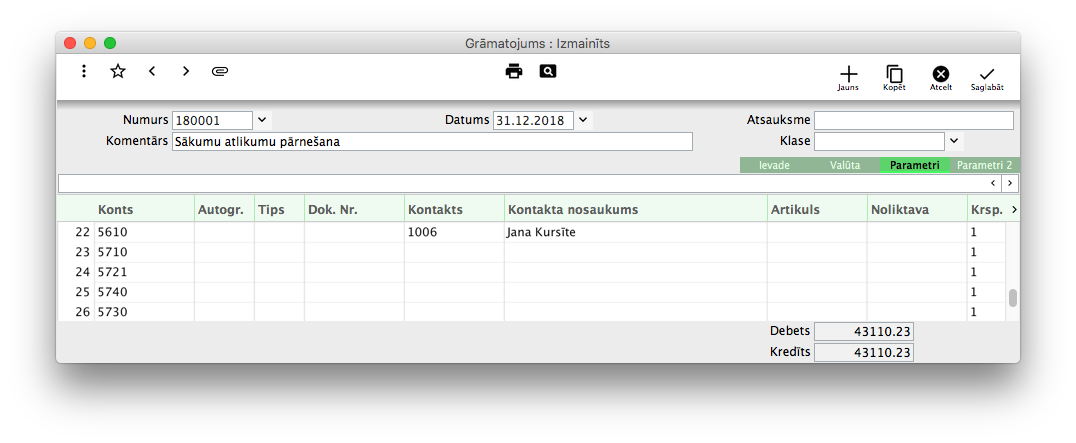The image size is (1076, 443).
Task: Cancel changes with Atcelt
Action: (940, 77)
